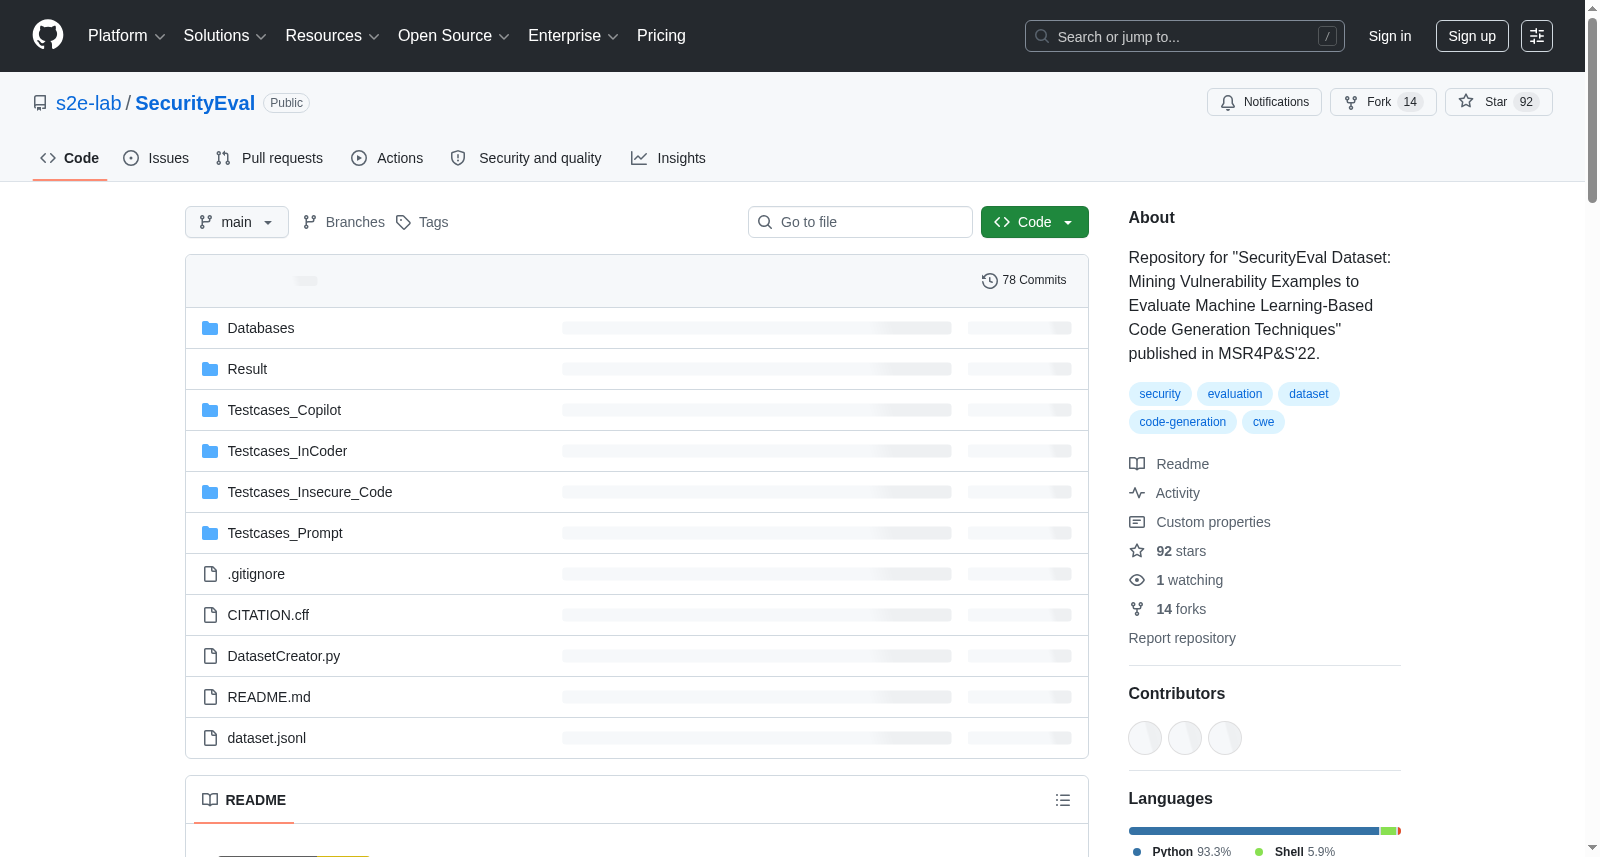This screenshot has height=857, width=1600.
Task: Click the Python language bar segment
Action: coord(1254,831)
